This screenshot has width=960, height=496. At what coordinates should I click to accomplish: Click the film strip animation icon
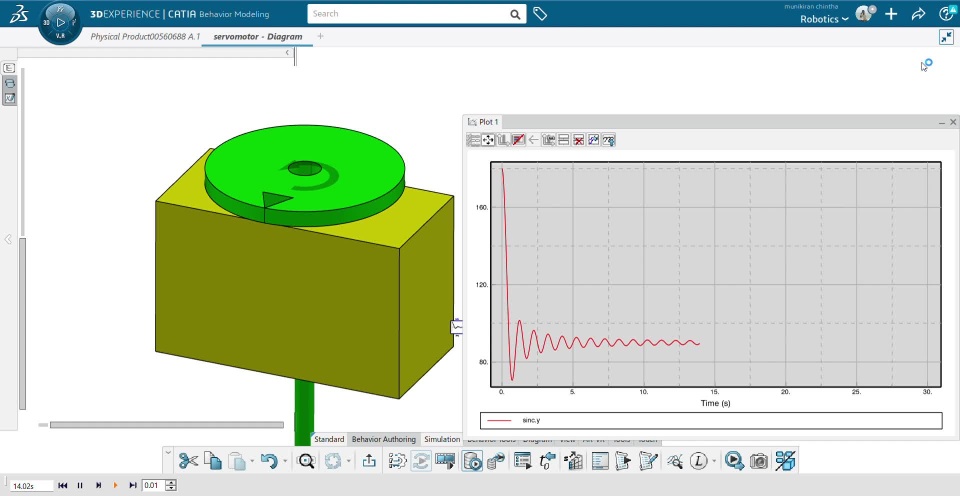(446, 460)
